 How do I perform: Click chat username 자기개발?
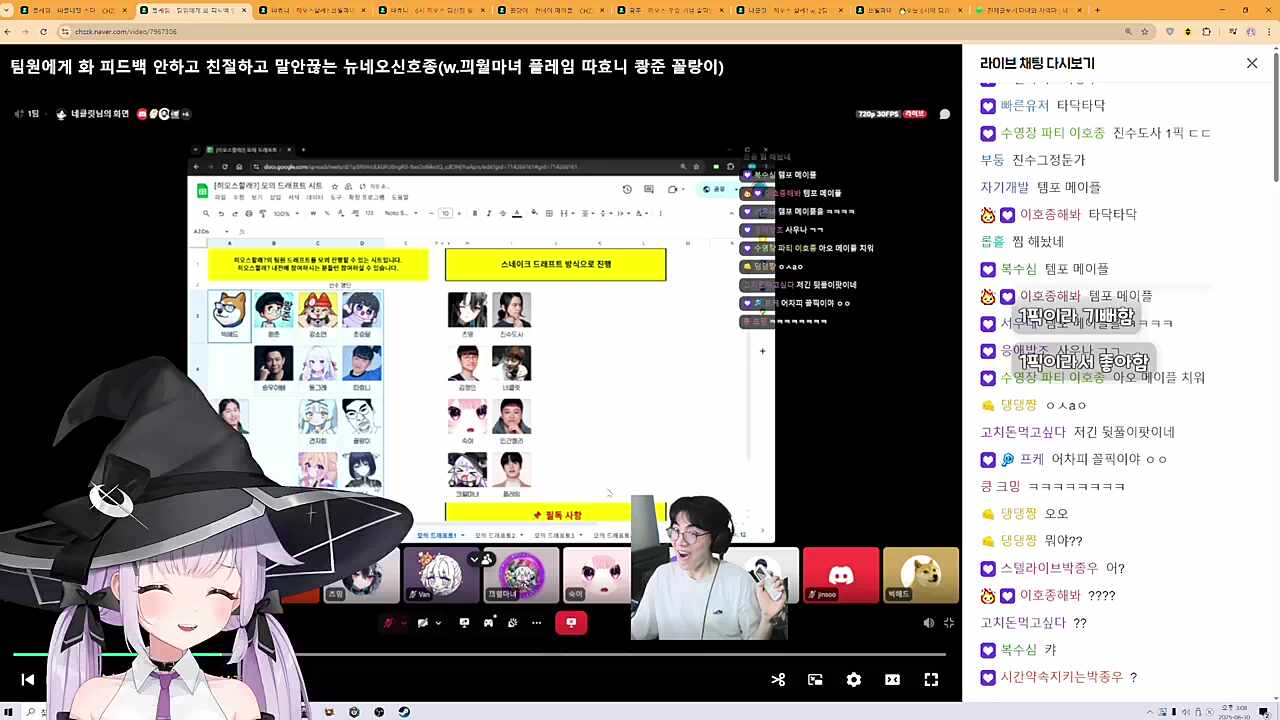(x=1004, y=187)
